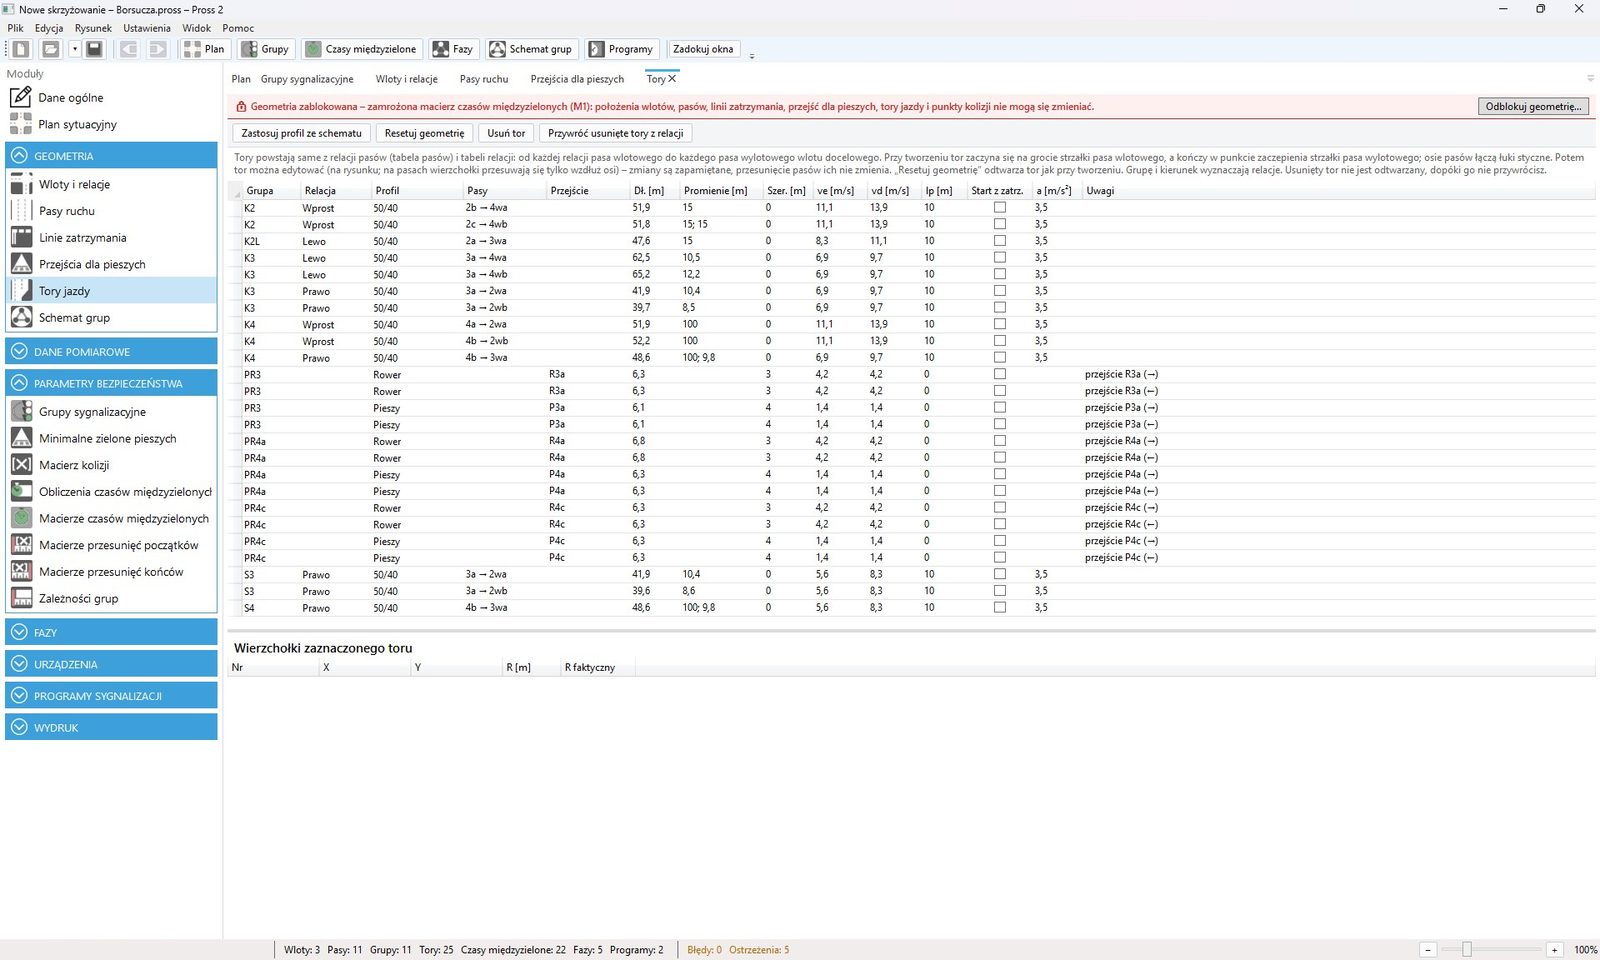This screenshot has width=1600, height=960.
Task: Toggle Start z zatrz. for S3 3a → 2wa
Action: [x=999, y=574]
